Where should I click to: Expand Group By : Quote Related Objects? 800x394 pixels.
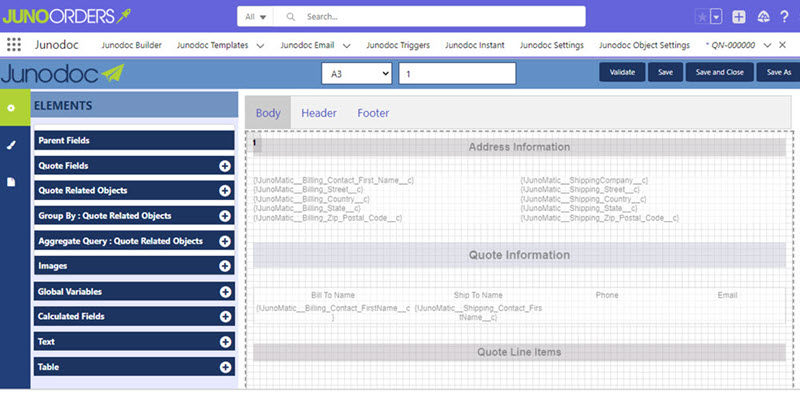point(225,216)
